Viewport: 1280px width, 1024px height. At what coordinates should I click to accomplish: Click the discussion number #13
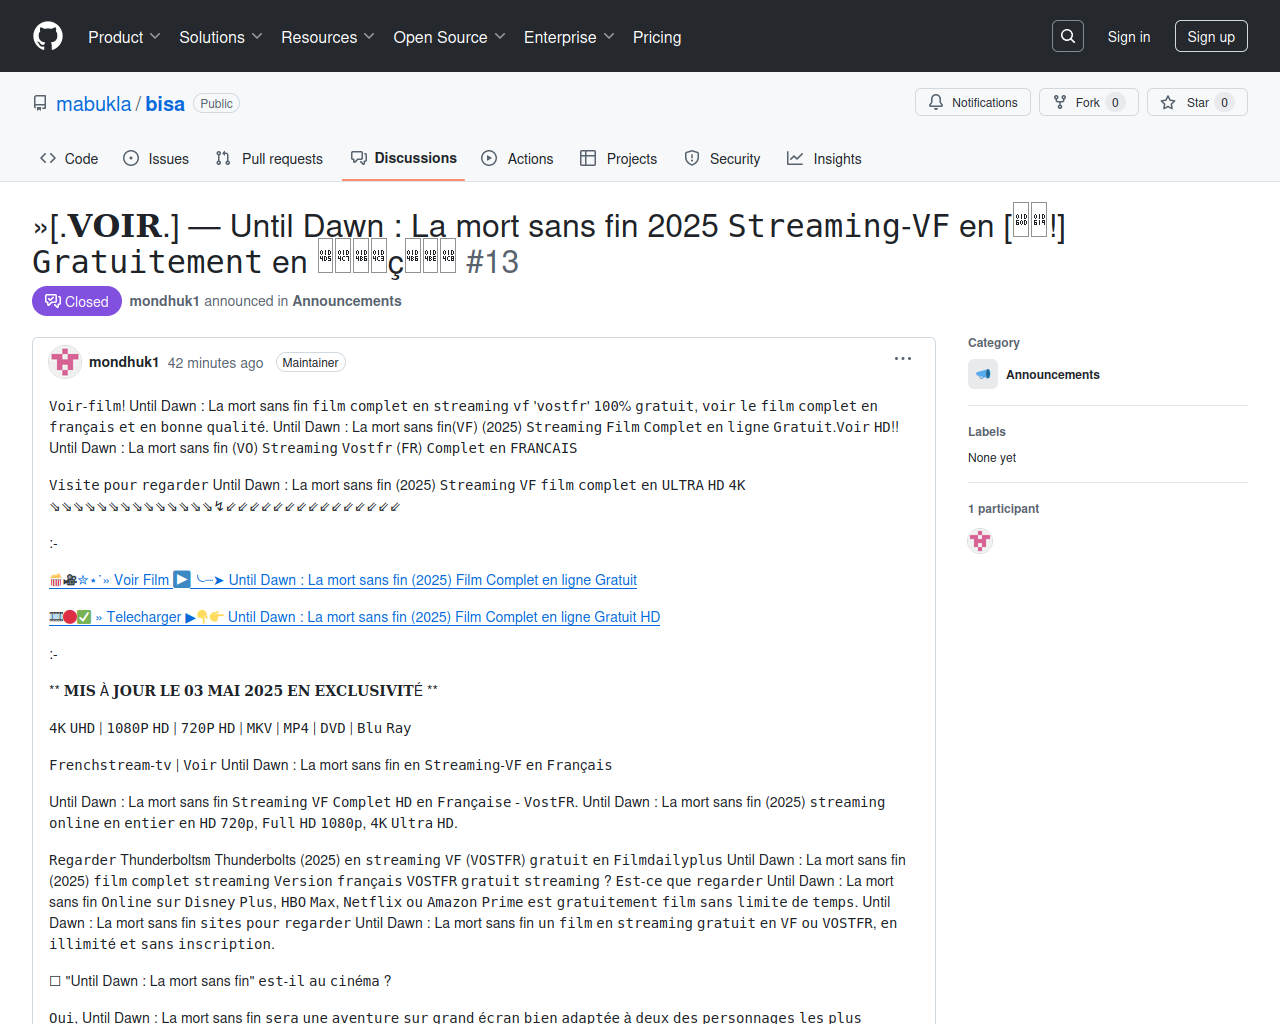click(x=492, y=262)
